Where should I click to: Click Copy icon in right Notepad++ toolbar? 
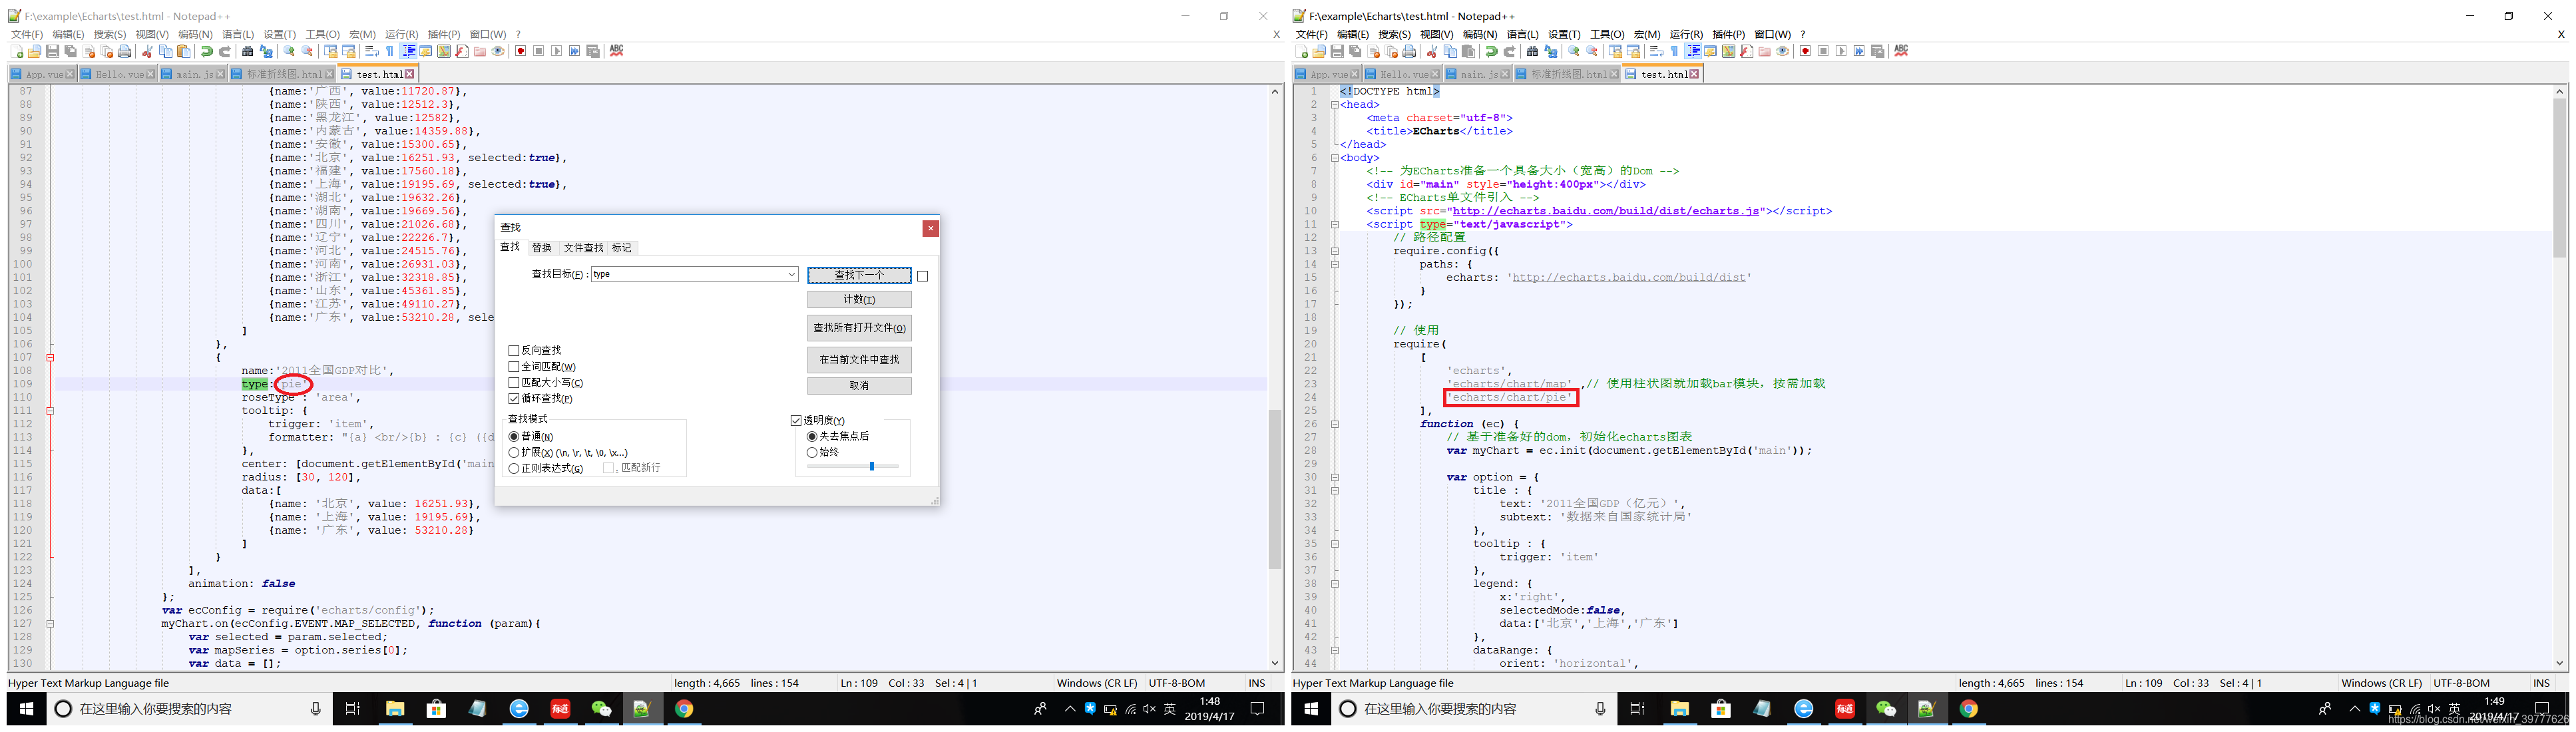pos(1451,51)
